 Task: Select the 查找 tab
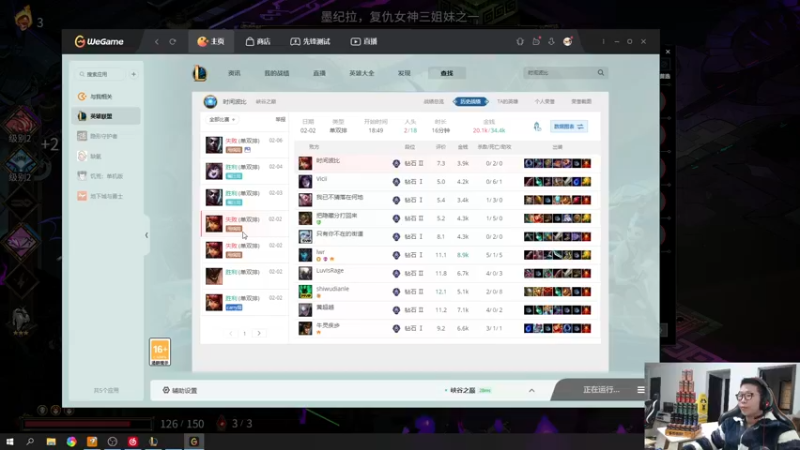tap(447, 73)
